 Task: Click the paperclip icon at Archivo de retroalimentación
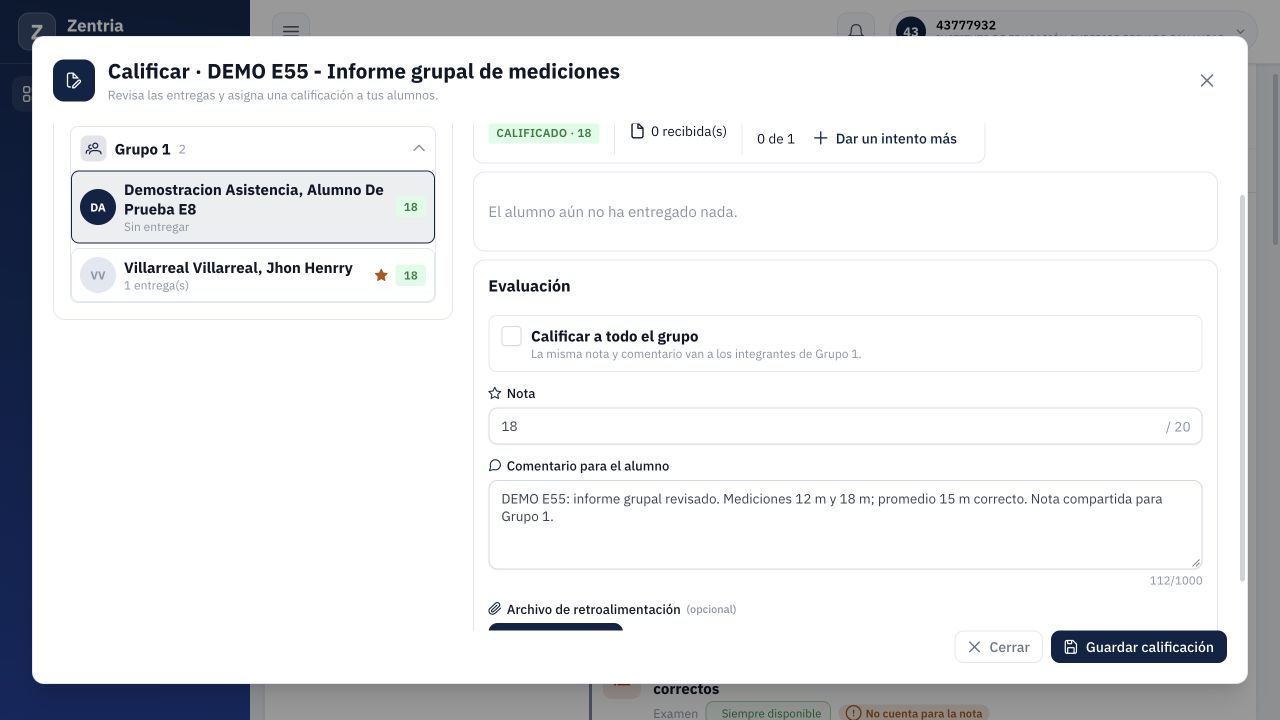click(x=494, y=609)
